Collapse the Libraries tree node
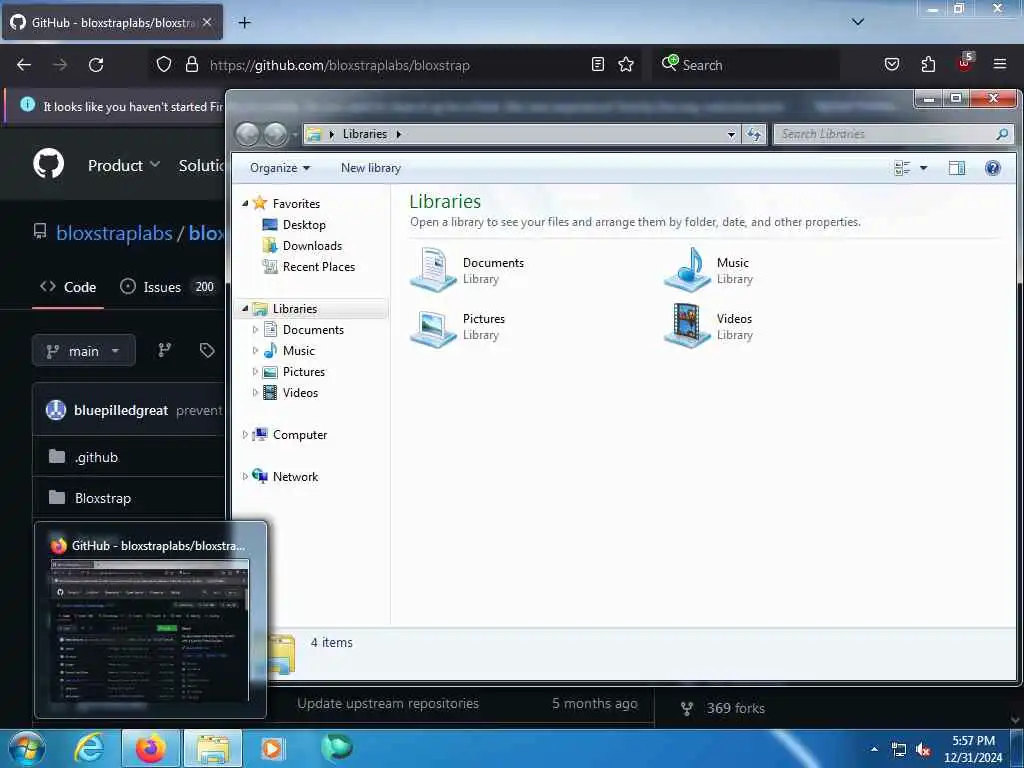 [246, 308]
